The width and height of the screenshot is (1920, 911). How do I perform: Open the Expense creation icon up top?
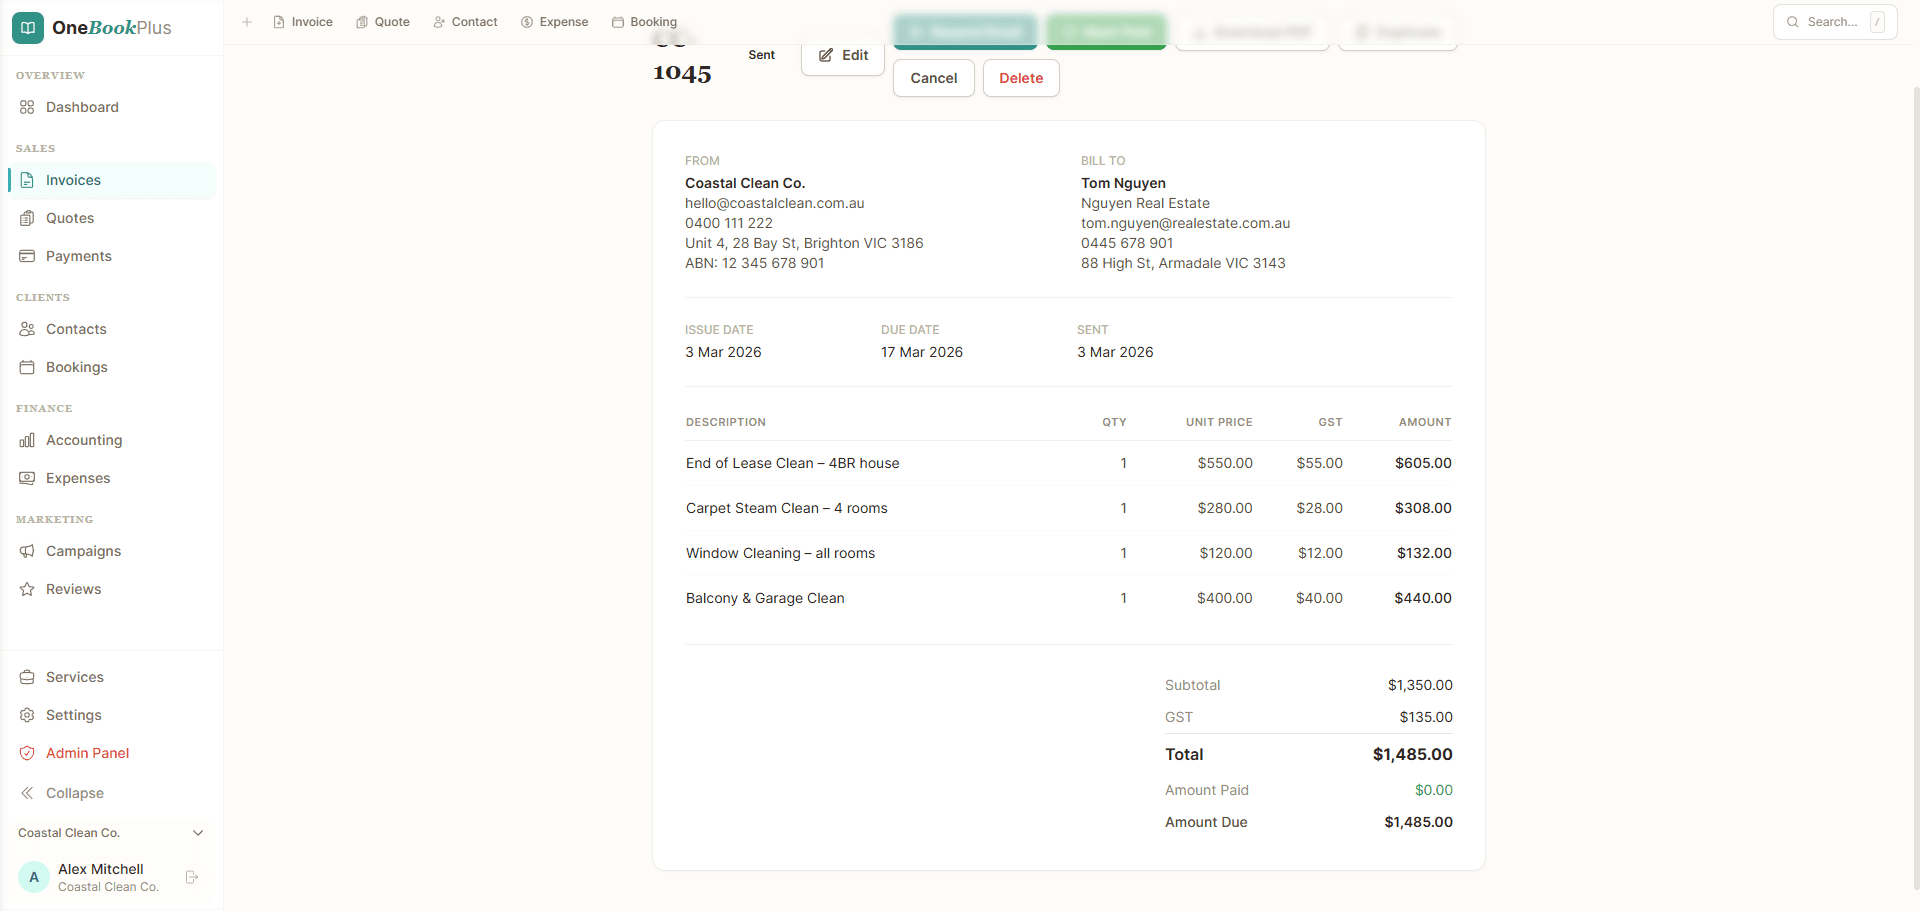[526, 21]
